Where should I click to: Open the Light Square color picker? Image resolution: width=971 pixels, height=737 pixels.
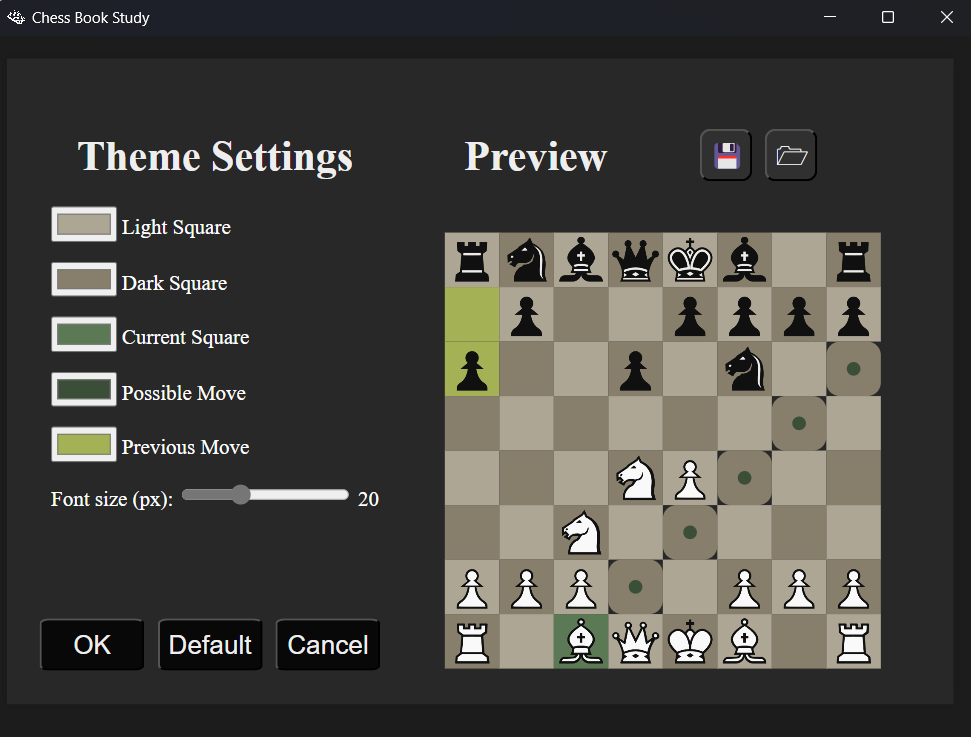[83, 224]
